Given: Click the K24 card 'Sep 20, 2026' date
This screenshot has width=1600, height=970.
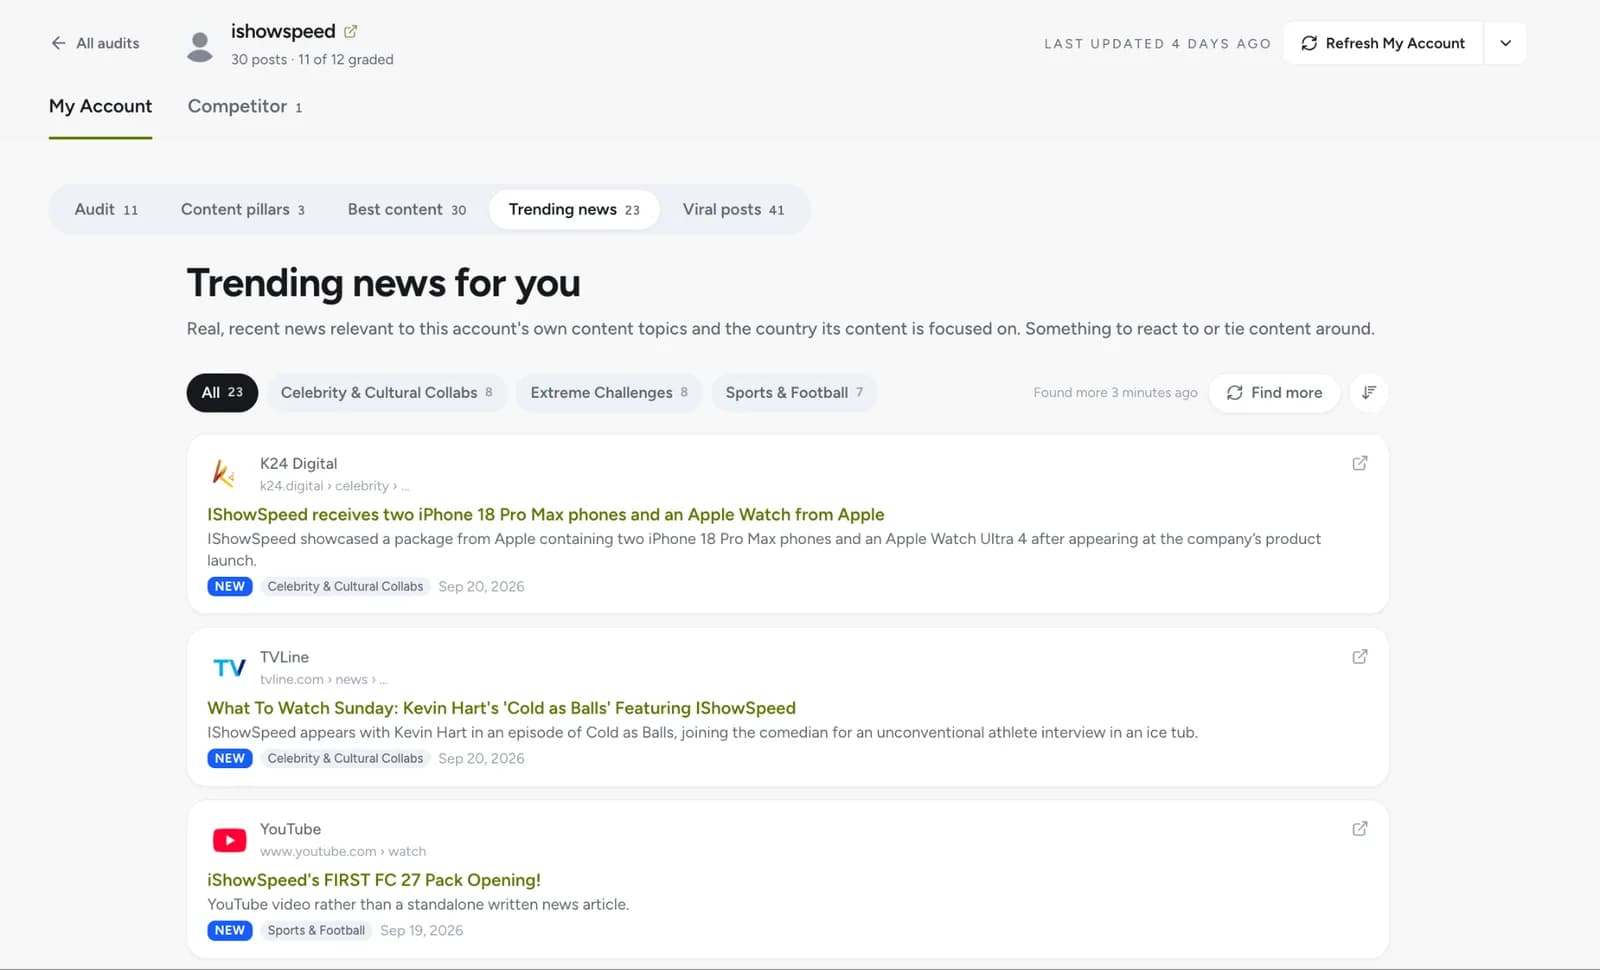Looking at the screenshot, I should [481, 586].
